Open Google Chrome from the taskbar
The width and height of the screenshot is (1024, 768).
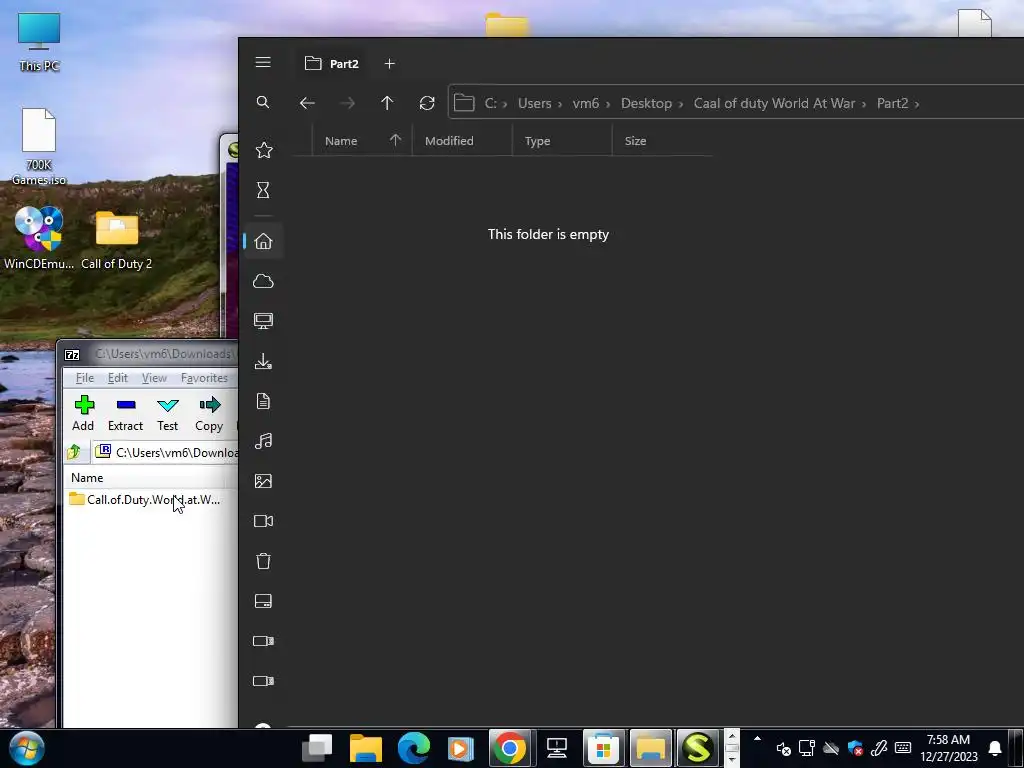(x=509, y=748)
